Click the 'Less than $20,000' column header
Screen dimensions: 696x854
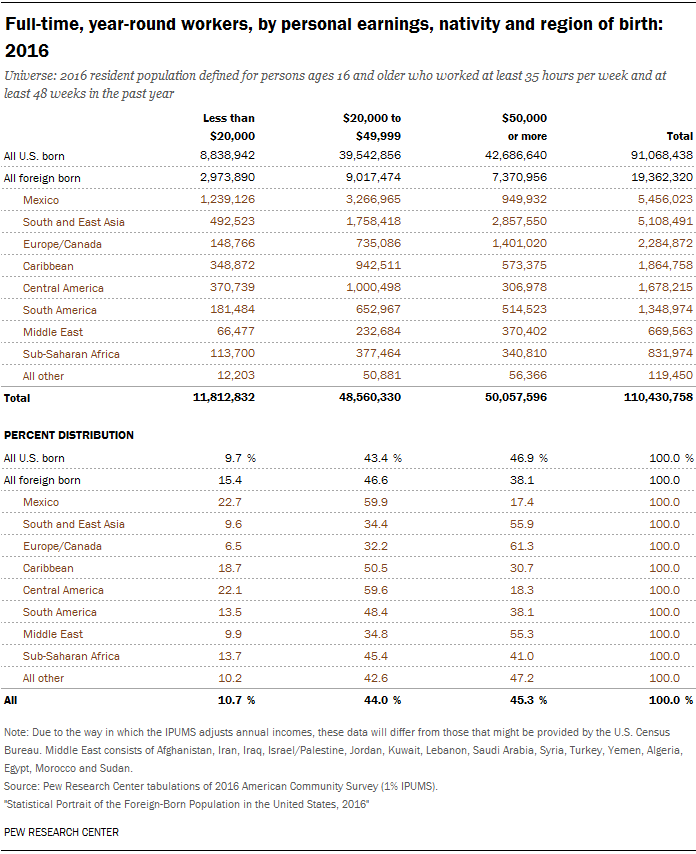229,127
